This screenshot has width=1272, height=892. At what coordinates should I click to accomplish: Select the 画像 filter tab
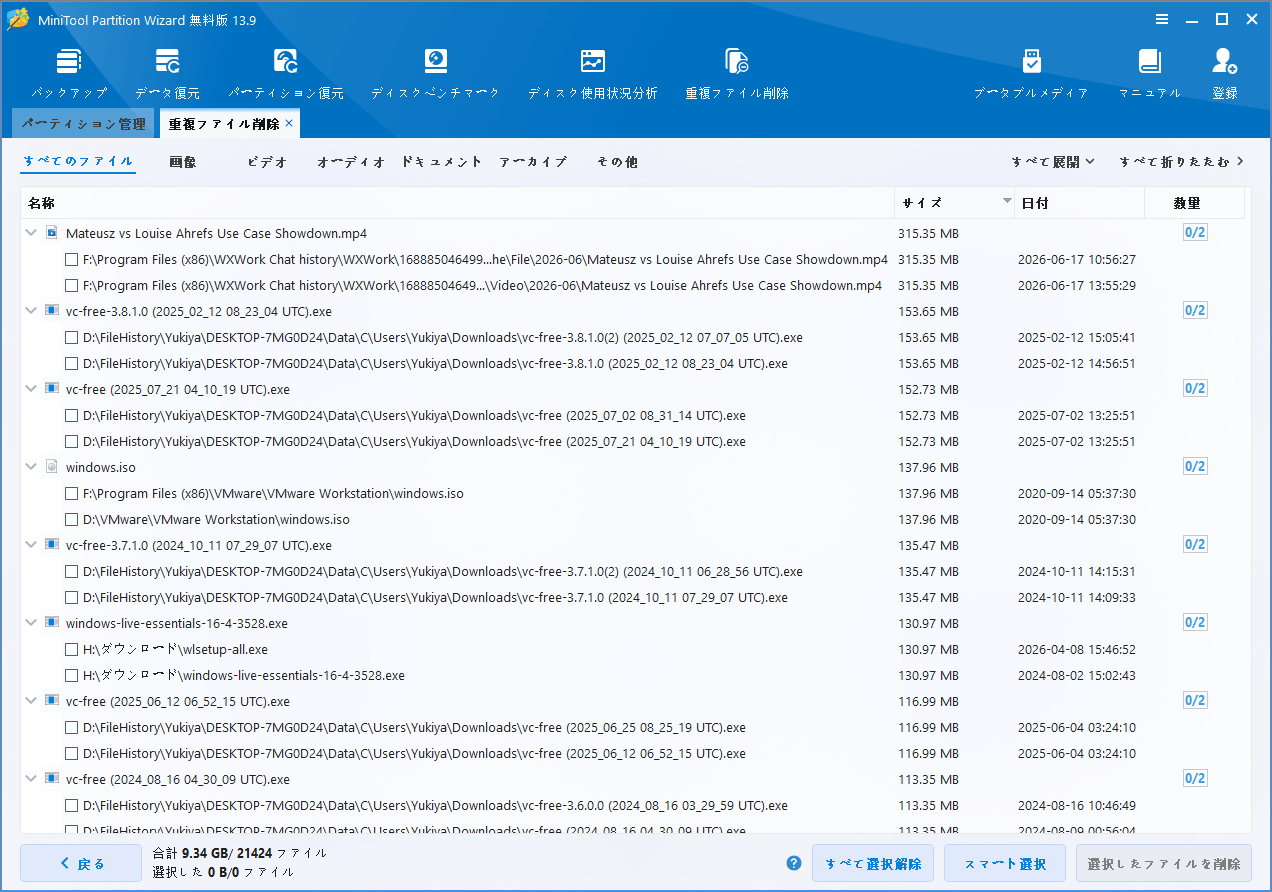tap(183, 161)
